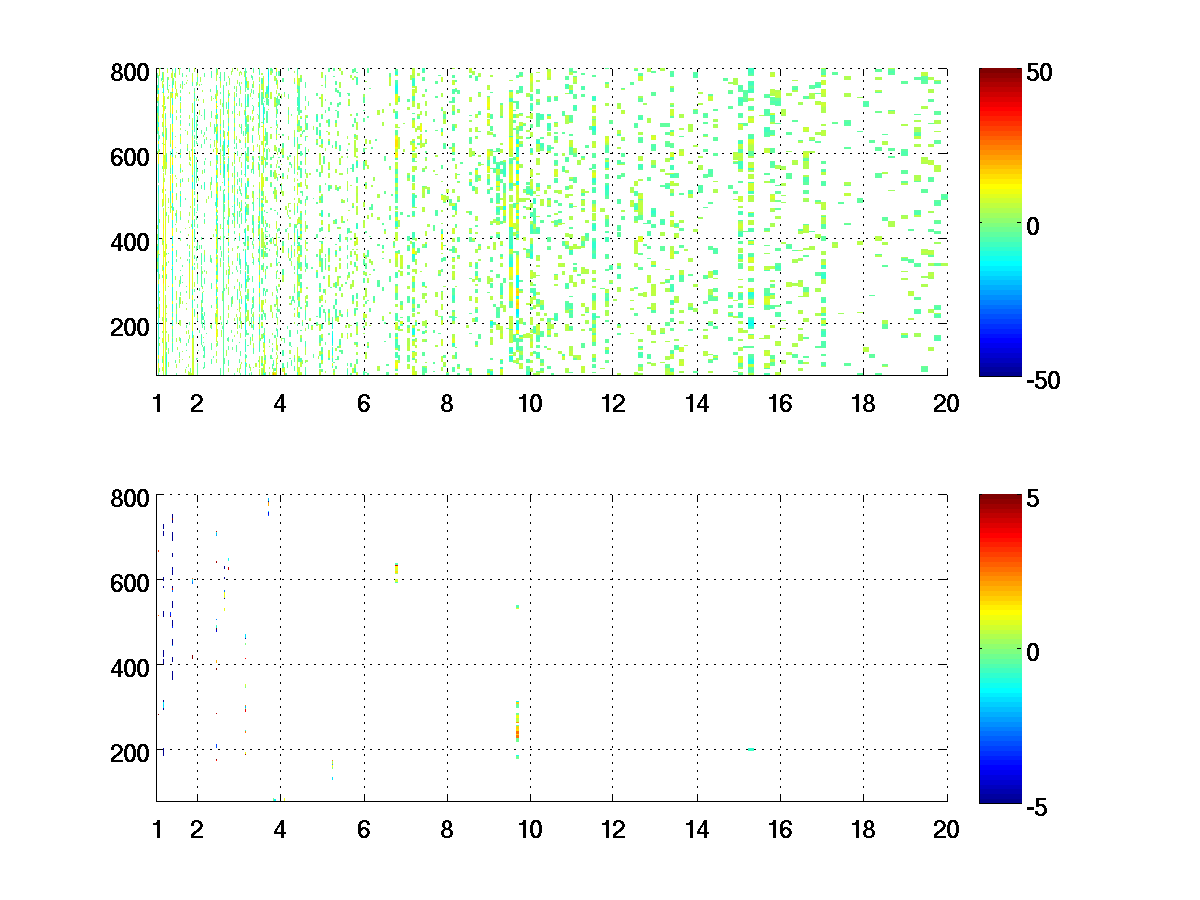Click the bottom plot's colorbar

click(1000, 648)
